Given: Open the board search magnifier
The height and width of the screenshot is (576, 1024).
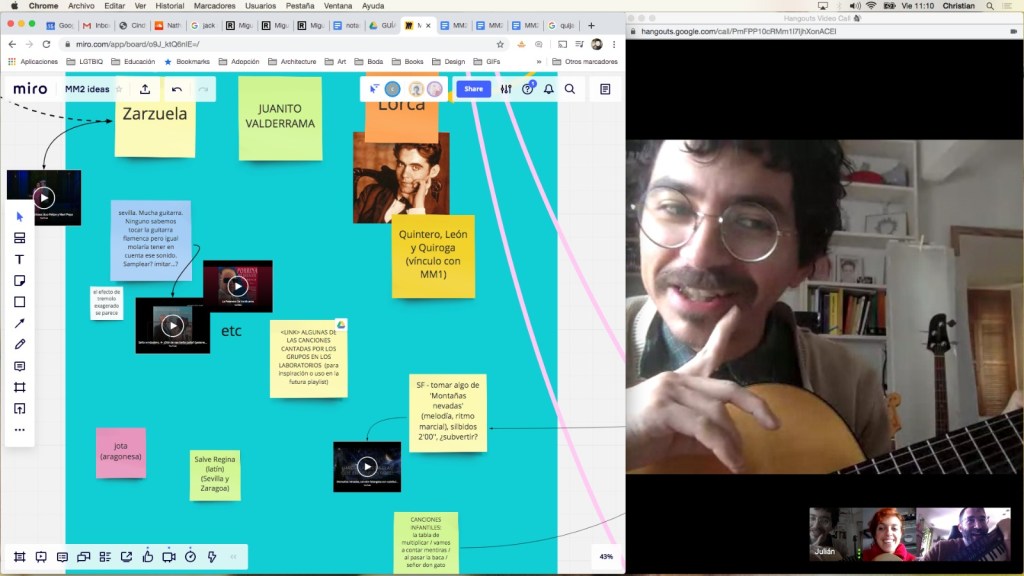Looking at the screenshot, I should (x=570, y=89).
